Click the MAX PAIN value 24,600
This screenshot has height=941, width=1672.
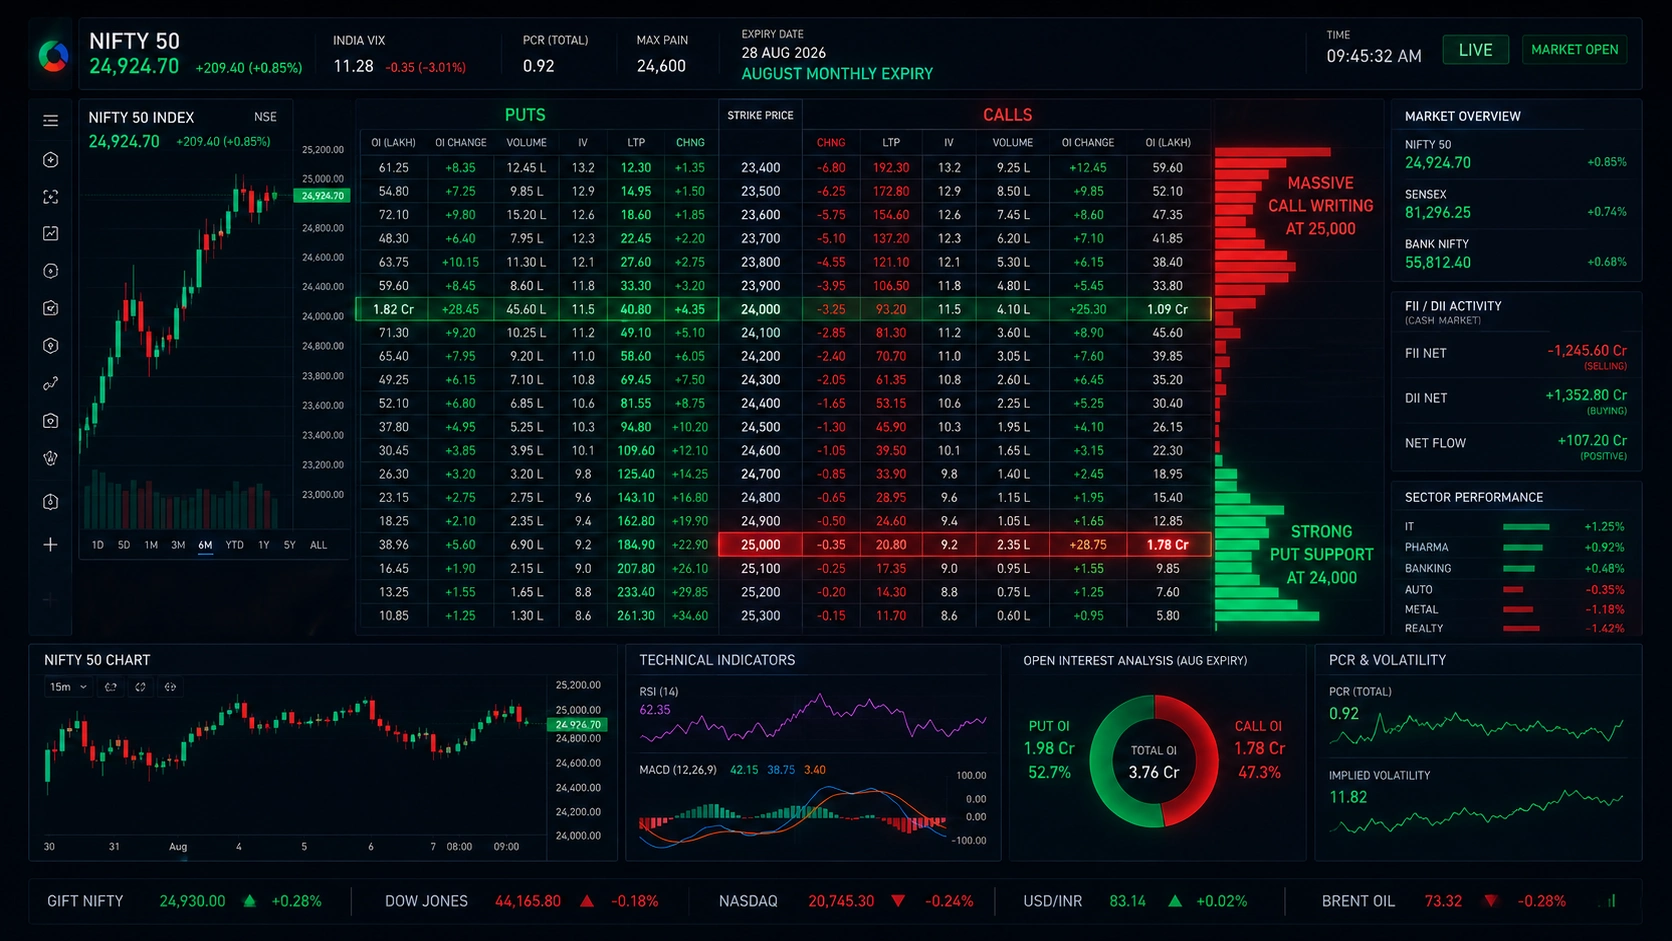[x=661, y=66]
